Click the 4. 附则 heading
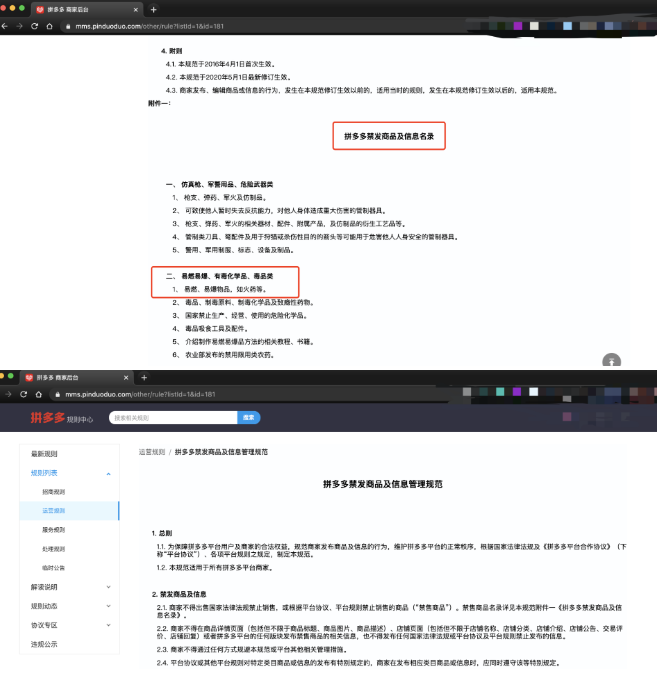This screenshot has height=682, width=657. (x=171, y=51)
